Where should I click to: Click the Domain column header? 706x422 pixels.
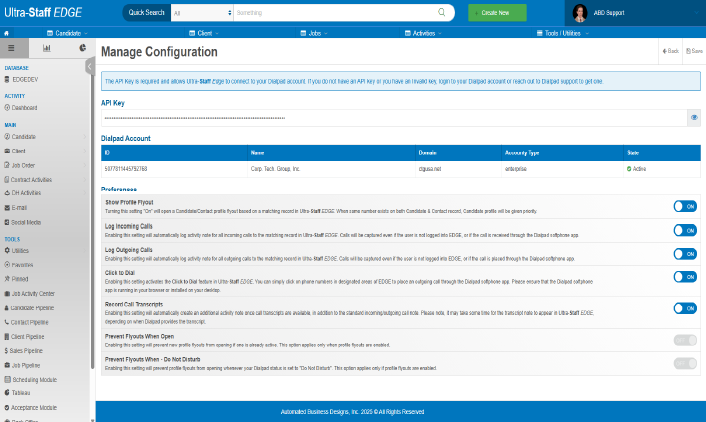coord(458,153)
